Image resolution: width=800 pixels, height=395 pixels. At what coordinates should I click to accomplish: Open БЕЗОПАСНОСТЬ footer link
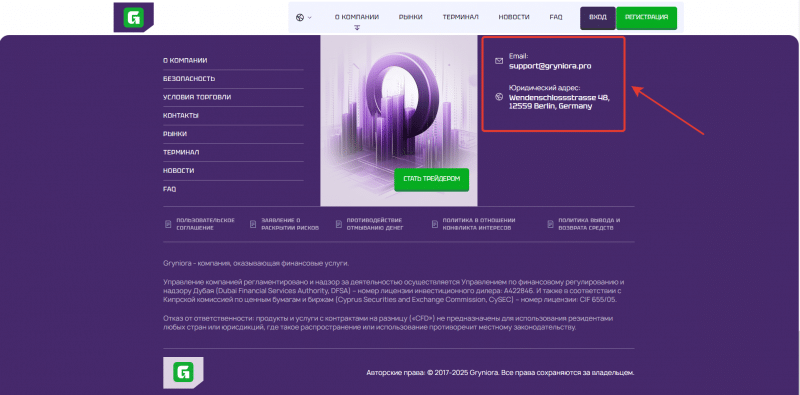click(x=189, y=79)
